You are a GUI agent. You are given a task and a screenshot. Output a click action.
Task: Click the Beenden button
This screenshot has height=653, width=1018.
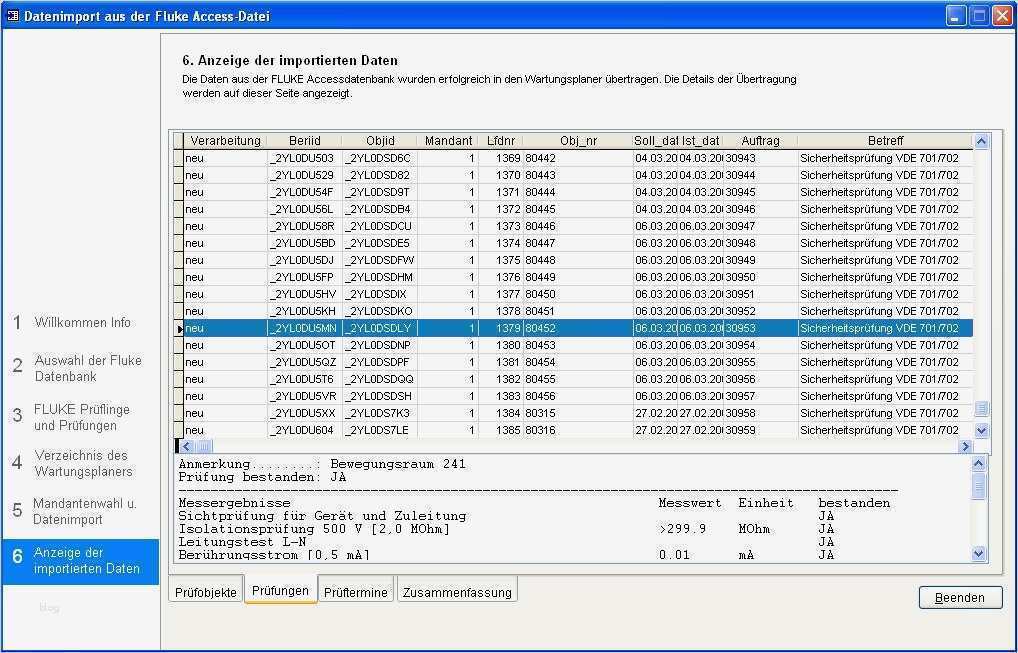[x=960, y=598]
